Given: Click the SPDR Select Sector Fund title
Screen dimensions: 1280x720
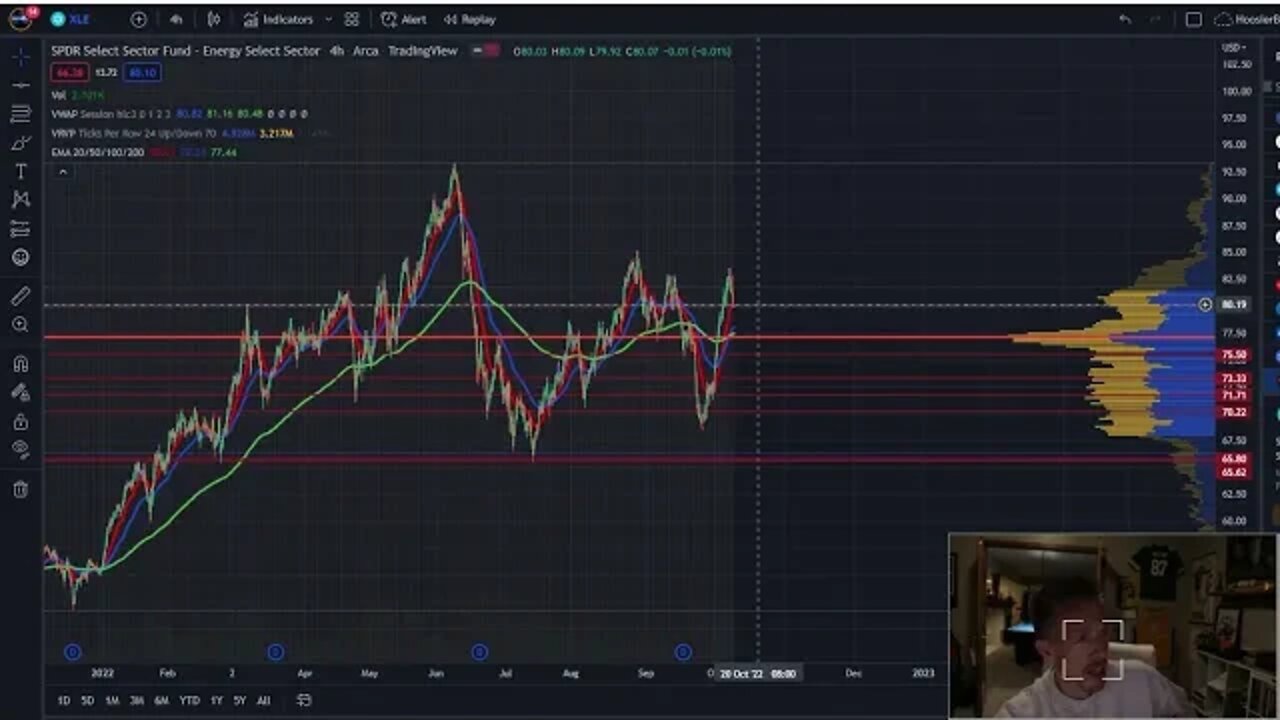Looking at the screenshot, I should 186,51.
